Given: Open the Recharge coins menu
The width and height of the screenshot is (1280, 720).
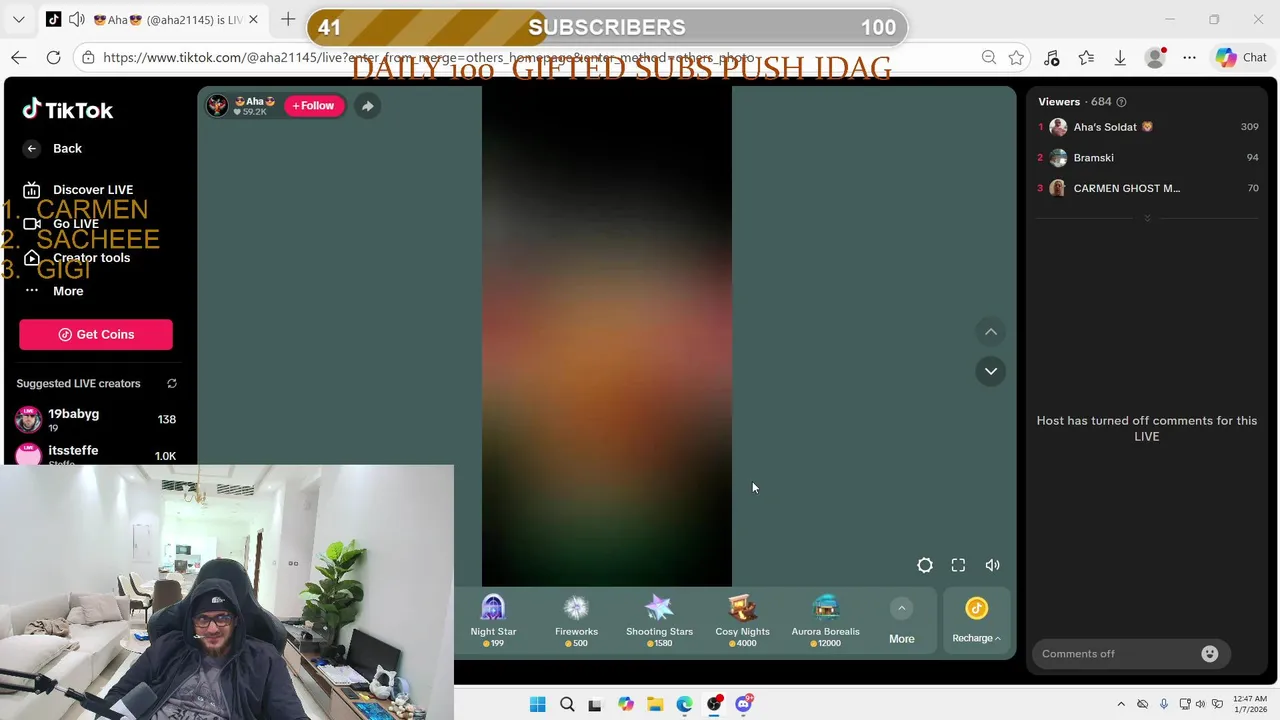Looking at the screenshot, I should coord(976,621).
